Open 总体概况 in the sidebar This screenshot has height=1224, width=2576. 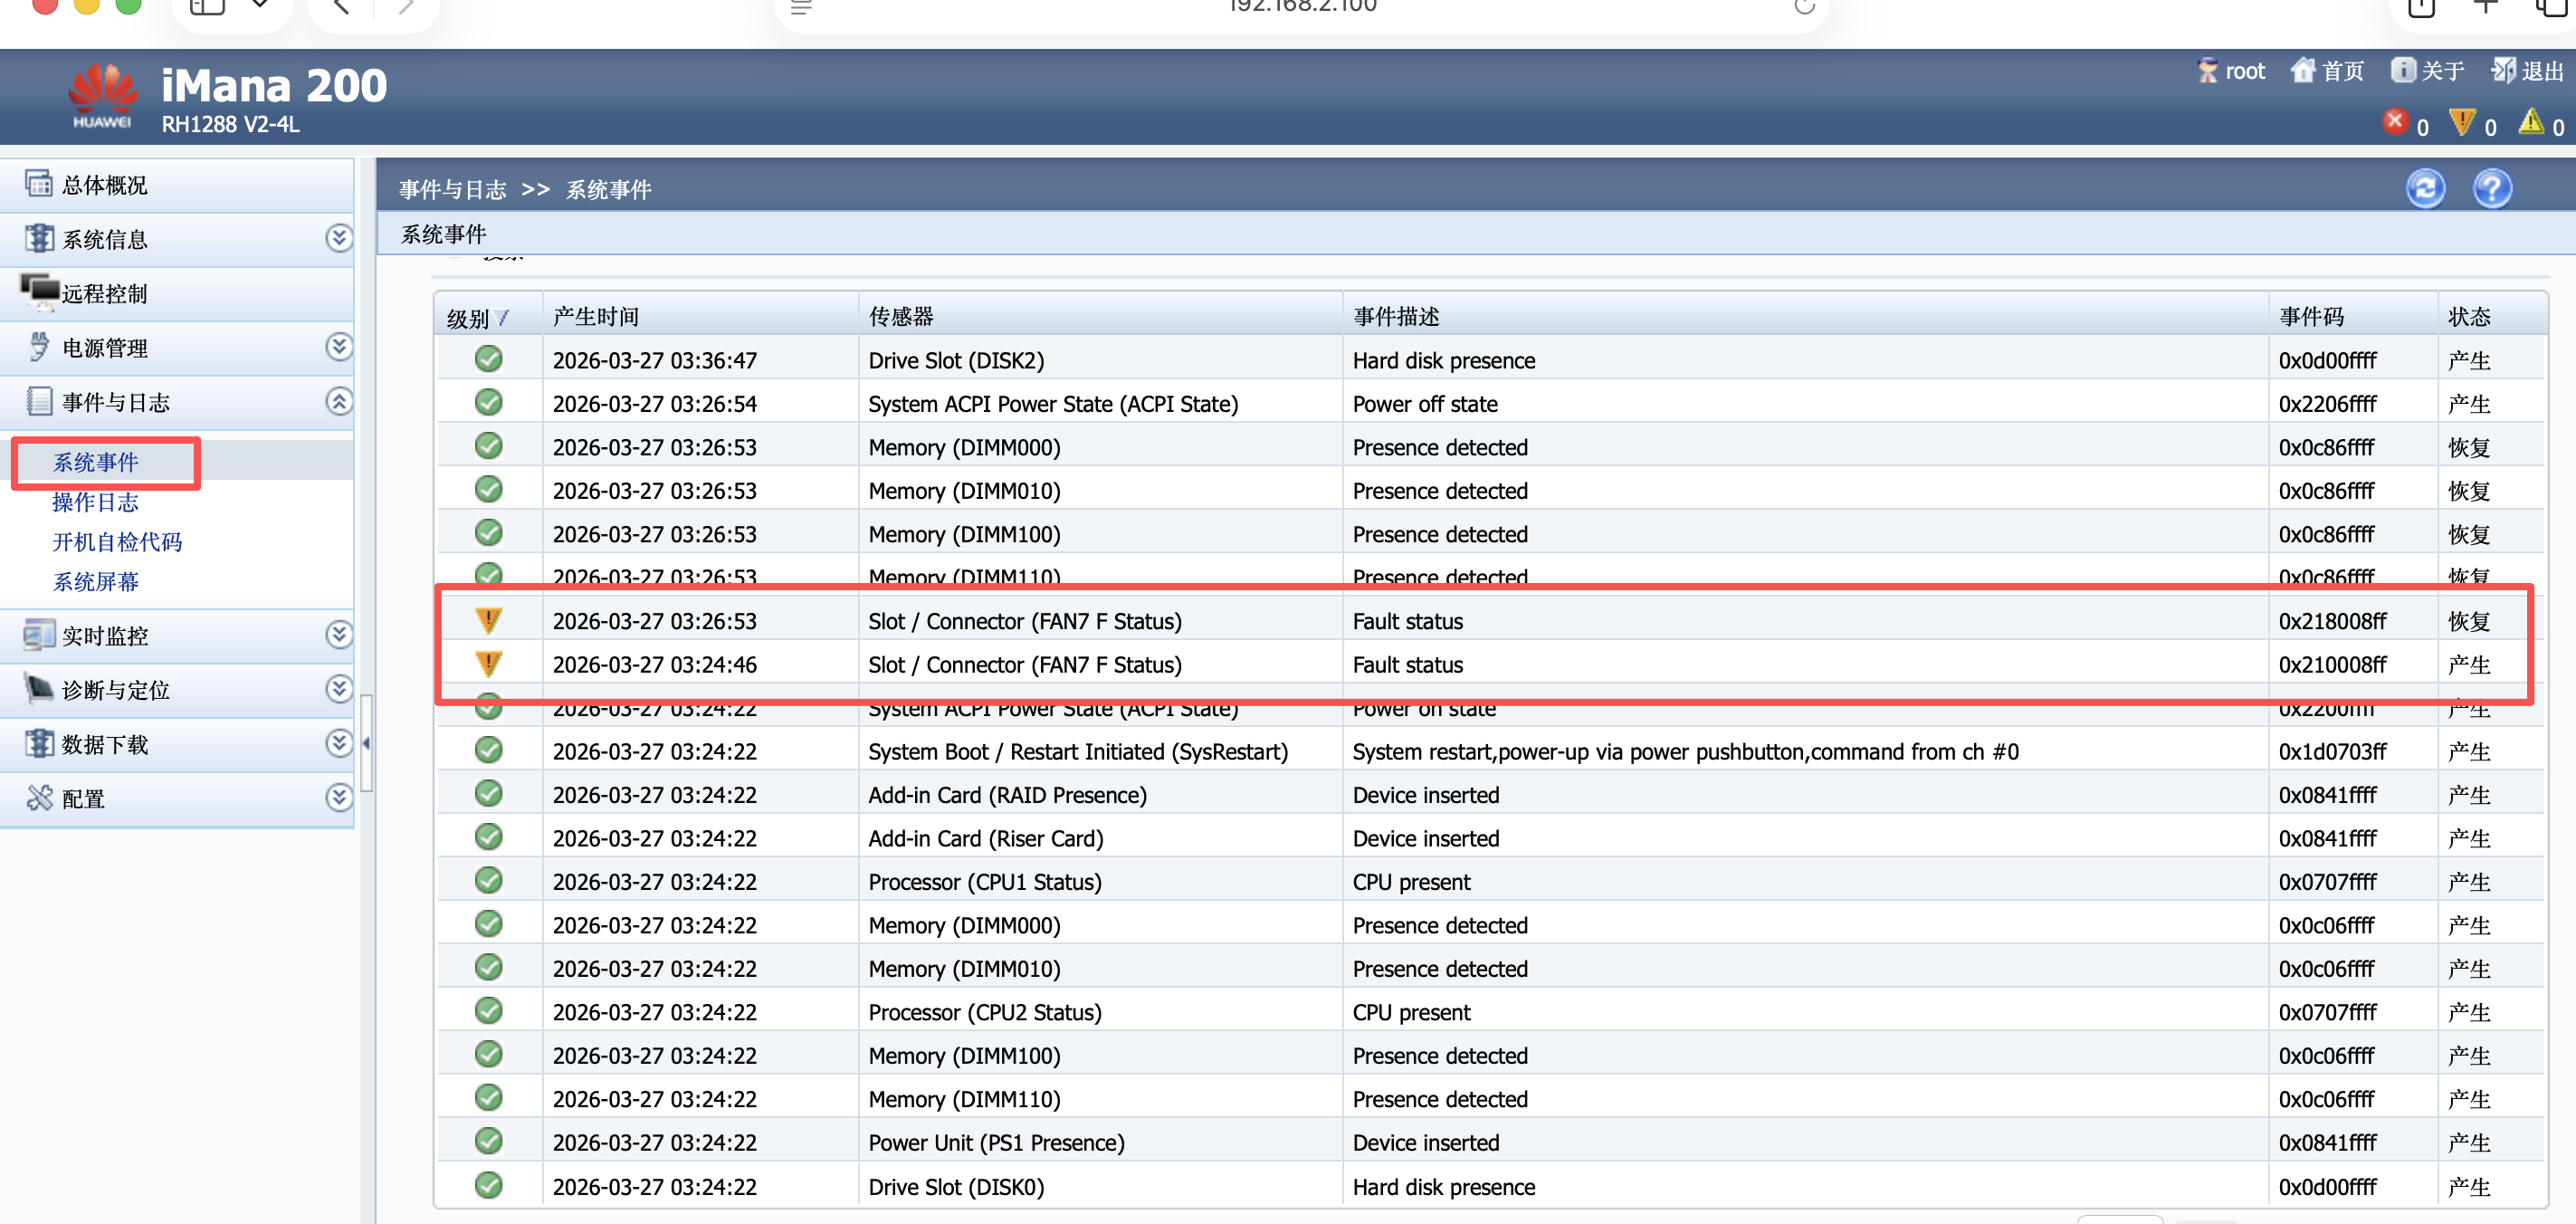[x=104, y=185]
